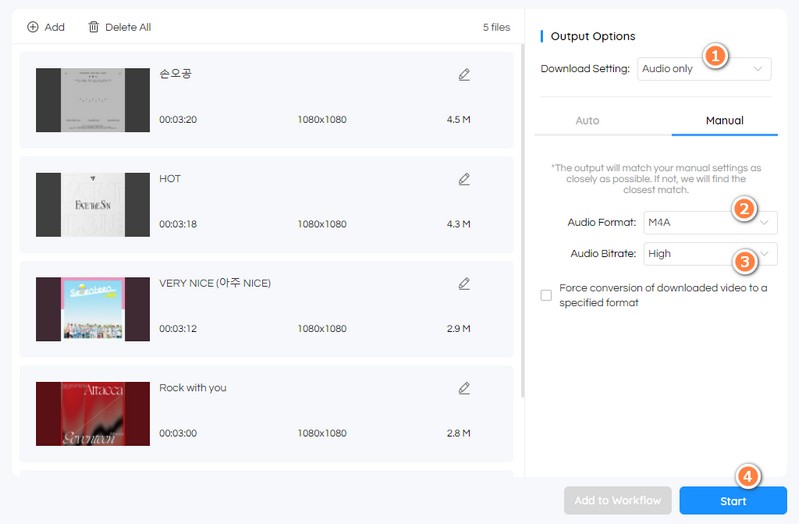Screen dimensions: 799x524
Task: Click the Delete All trash icon
Action: tap(94, 27)
